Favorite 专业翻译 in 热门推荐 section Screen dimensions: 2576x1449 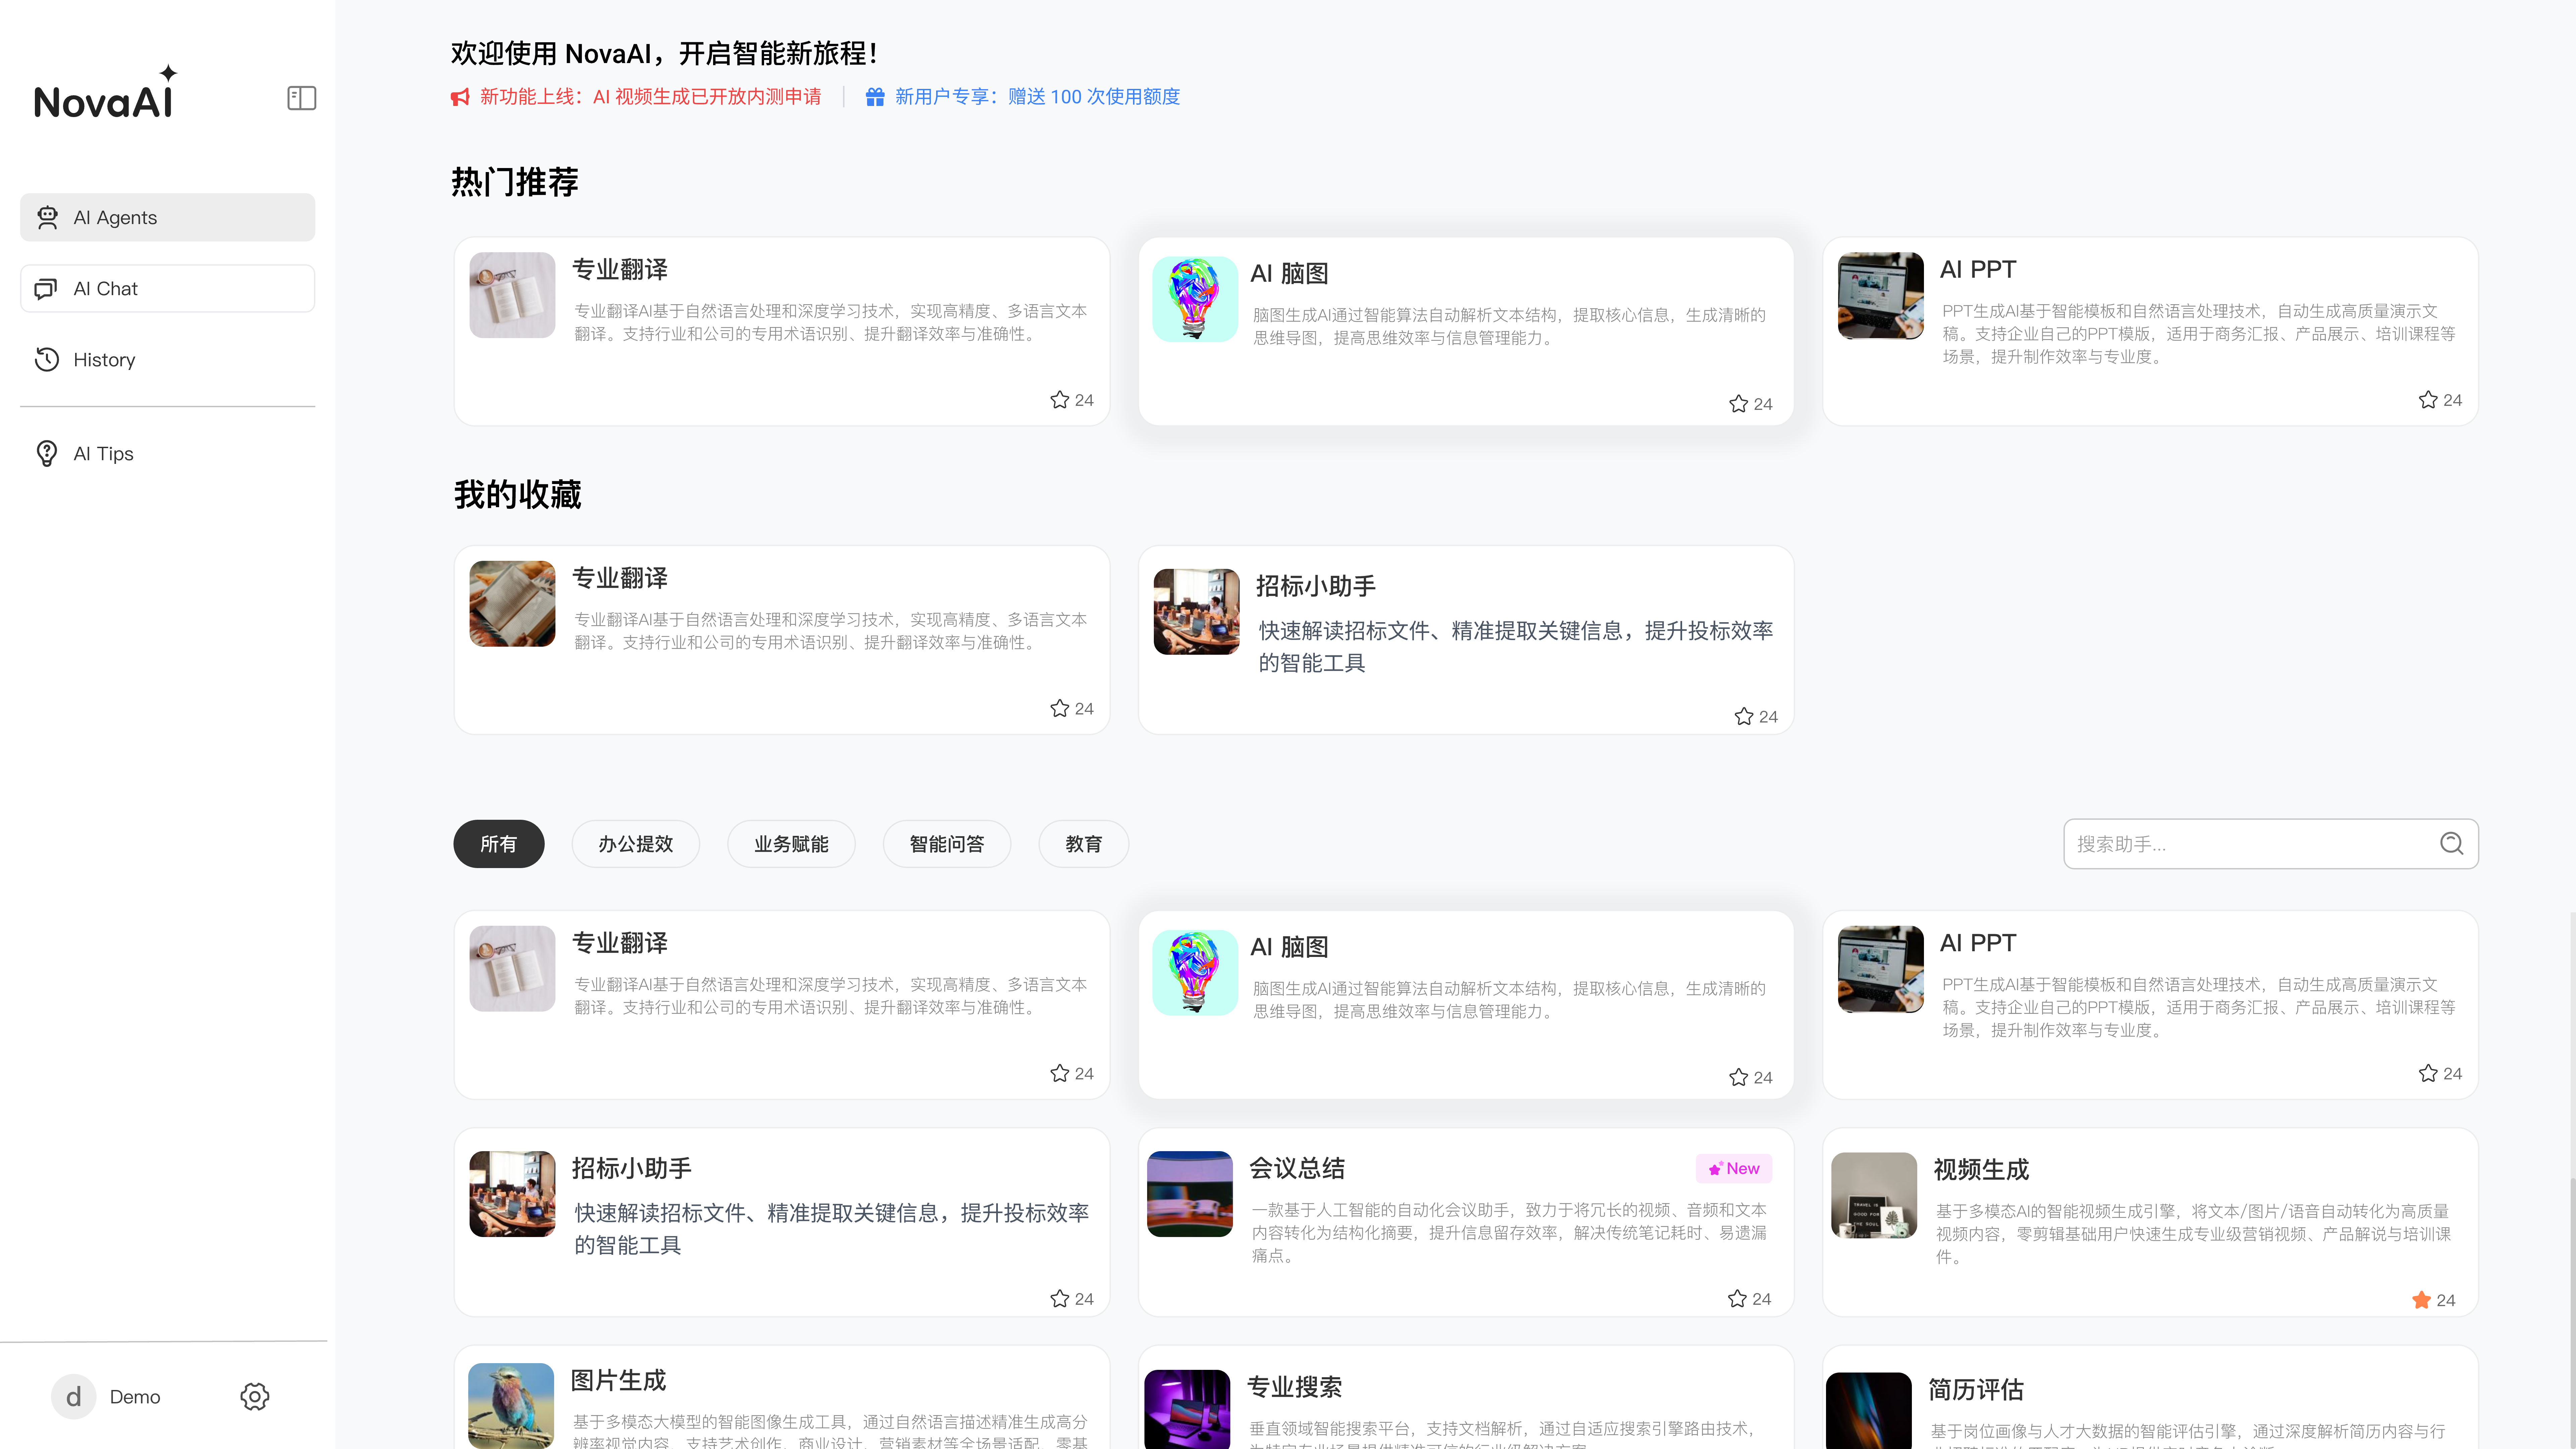(x=1060, y=400)
